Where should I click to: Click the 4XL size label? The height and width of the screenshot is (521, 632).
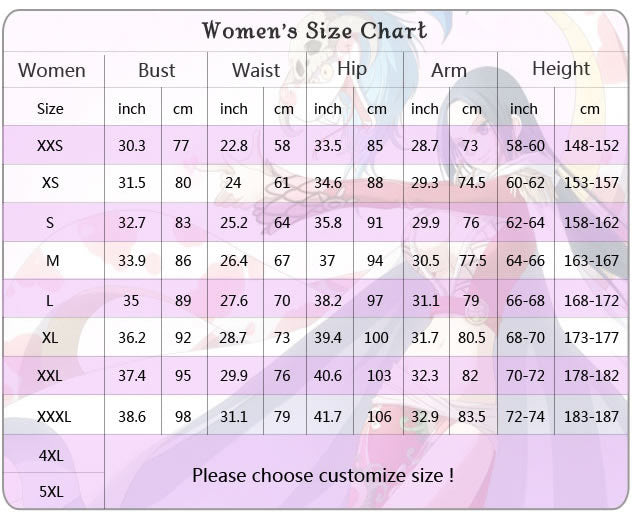pos(52,455)
